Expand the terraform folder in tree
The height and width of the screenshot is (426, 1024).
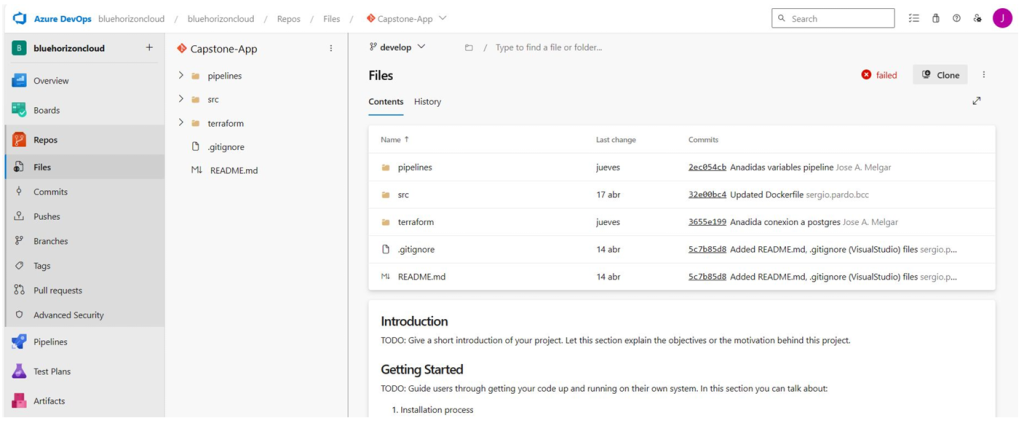(x=181, y=123)
